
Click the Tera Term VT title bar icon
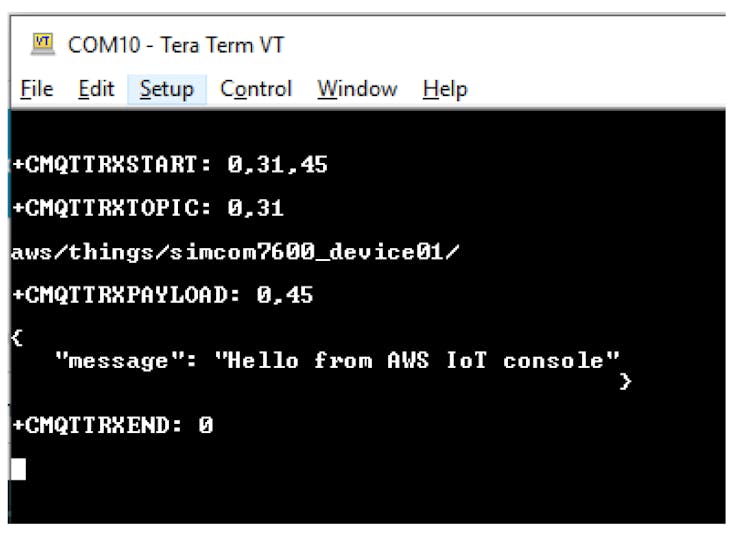click(43, 44)
